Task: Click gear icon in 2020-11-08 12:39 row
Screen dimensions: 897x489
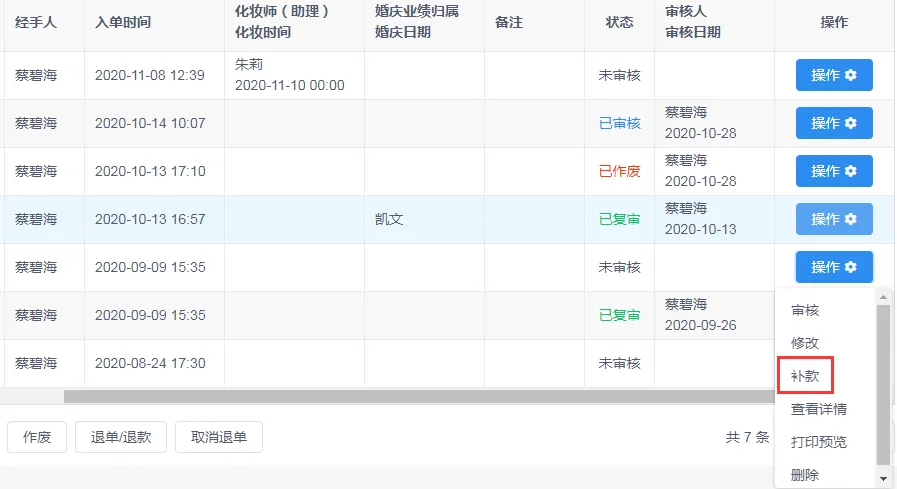Action: pyautogui.click(x=851, y=75)
